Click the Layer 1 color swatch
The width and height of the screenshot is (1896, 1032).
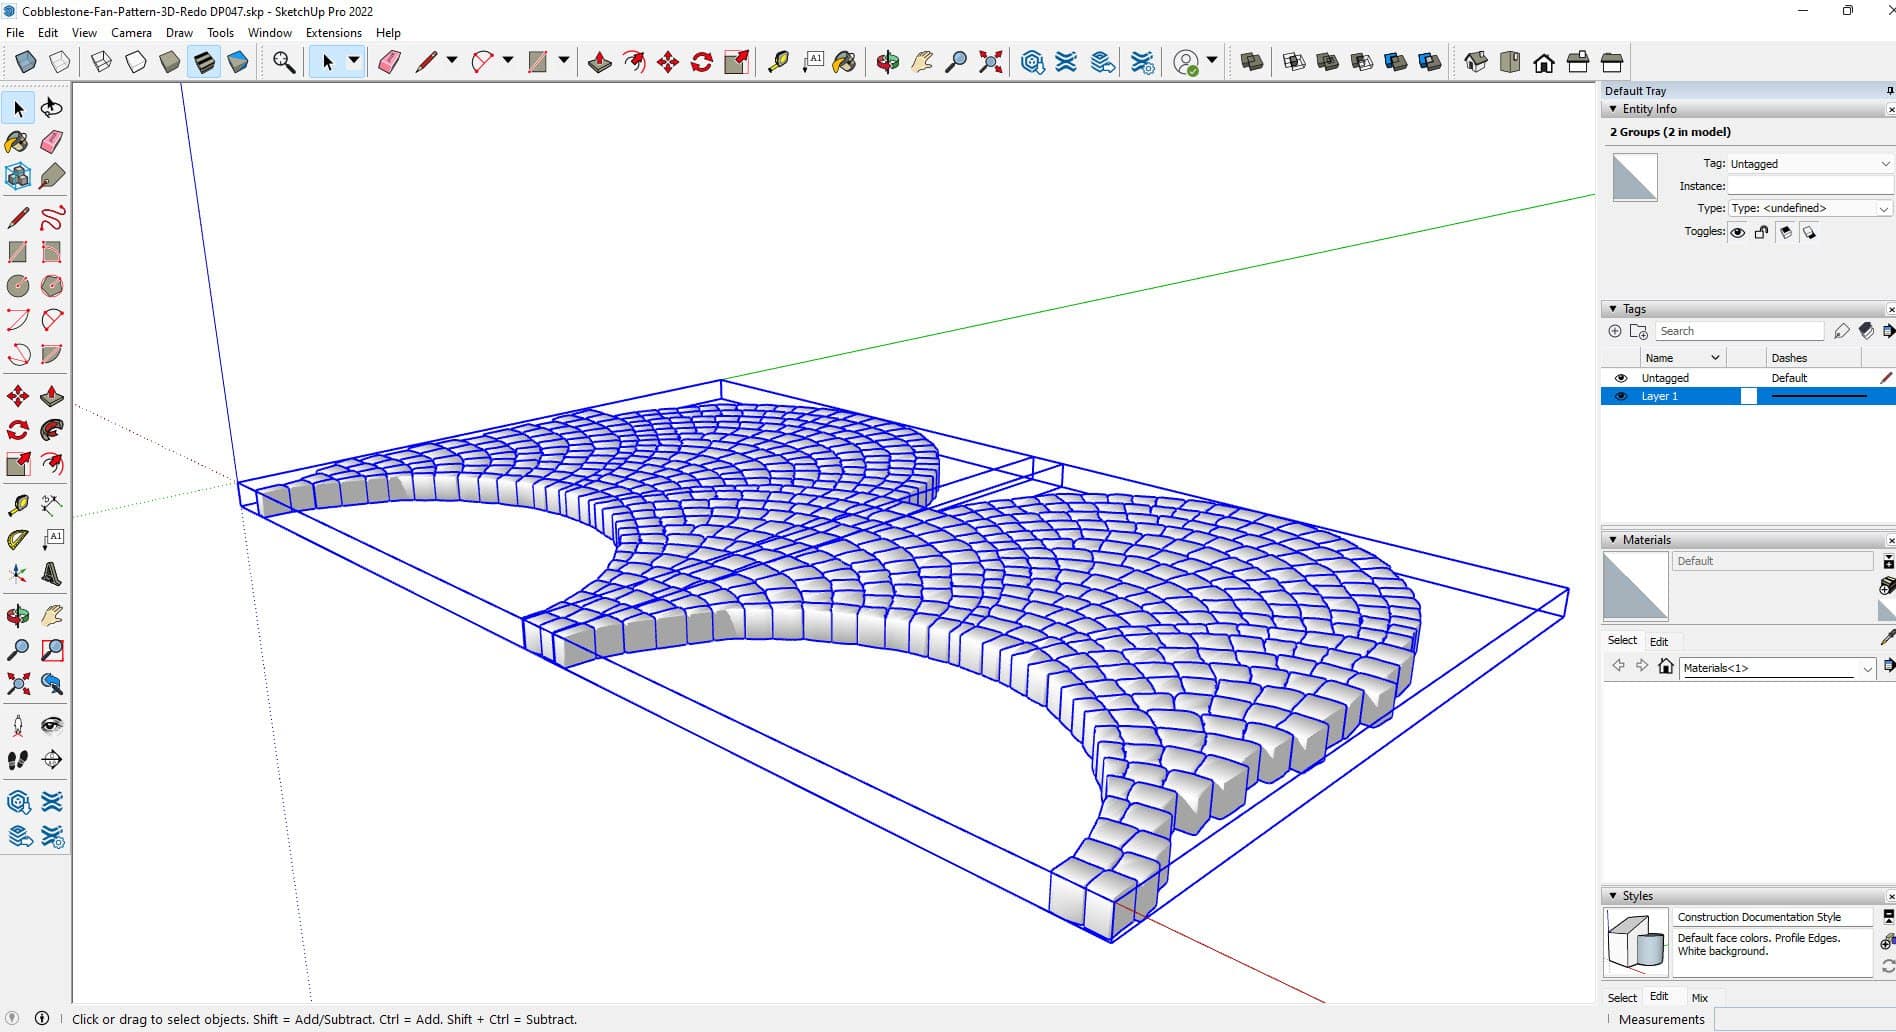(x=1748, y=396)
